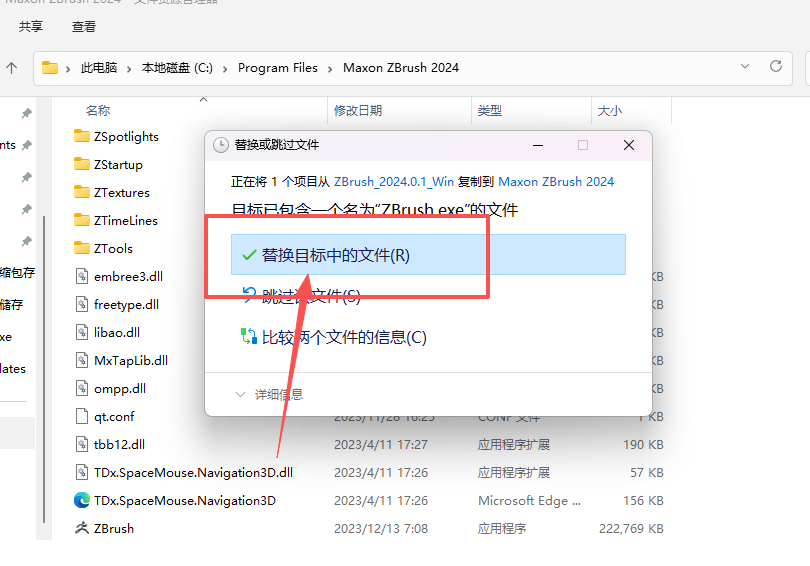Click the 2023/12/13 7:08 date cell

[381, 528]
